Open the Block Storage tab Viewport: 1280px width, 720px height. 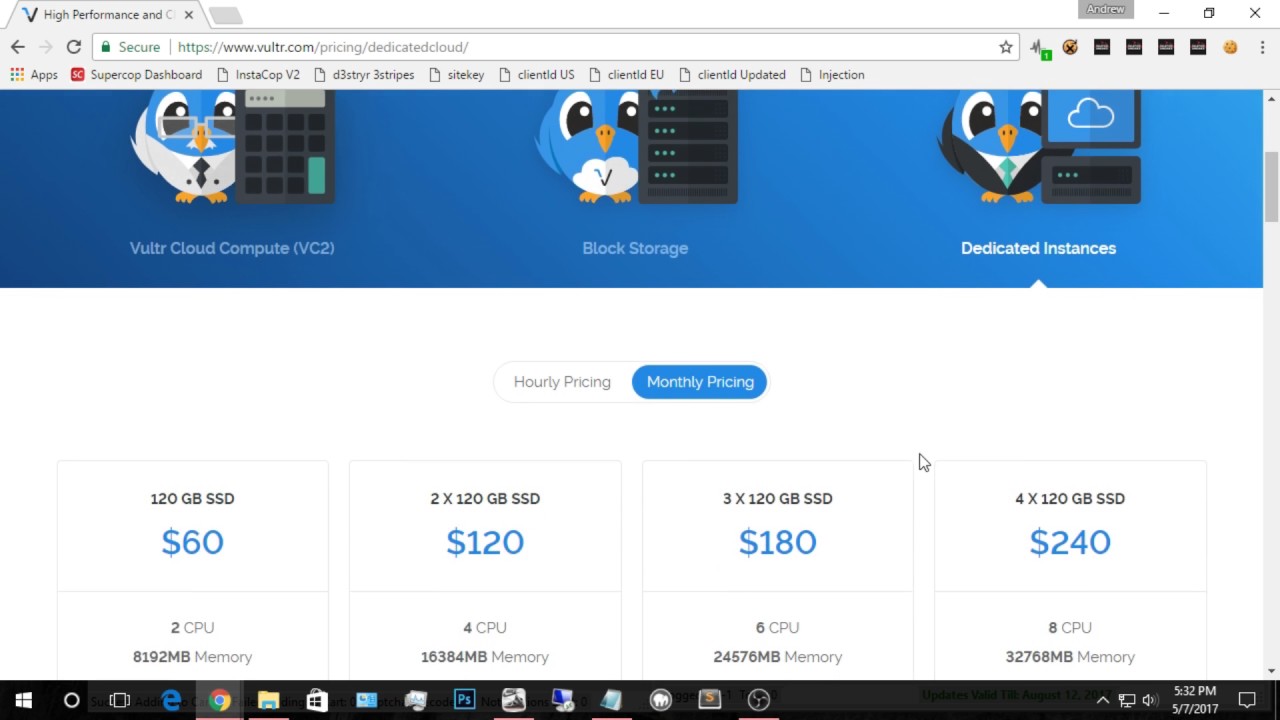tap(635, 248)
